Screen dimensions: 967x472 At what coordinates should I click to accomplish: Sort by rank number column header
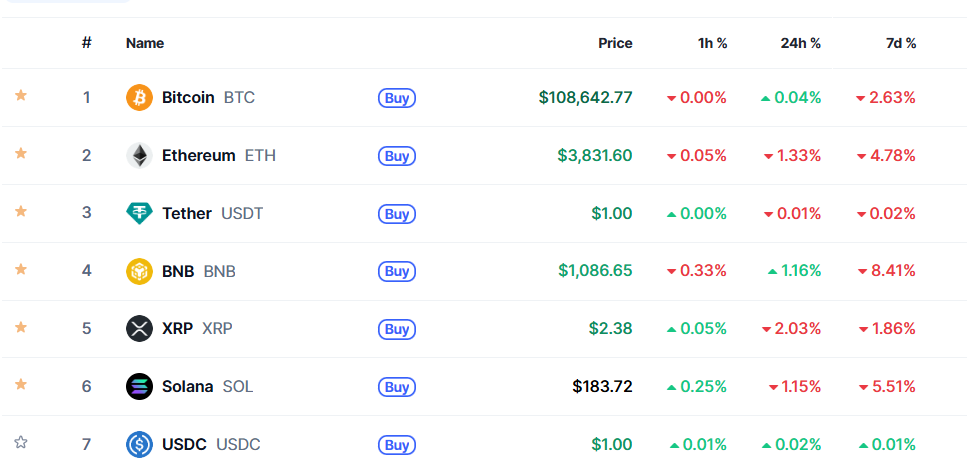(87, 43)
